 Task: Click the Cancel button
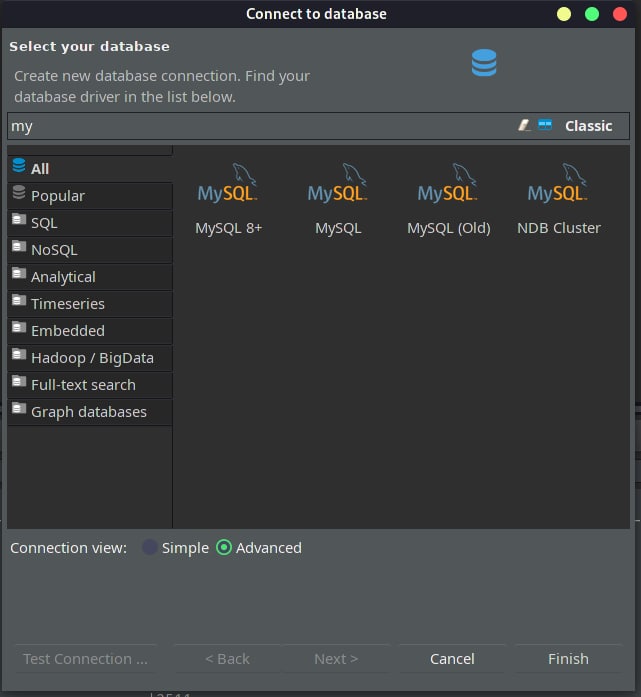point(452,659)
